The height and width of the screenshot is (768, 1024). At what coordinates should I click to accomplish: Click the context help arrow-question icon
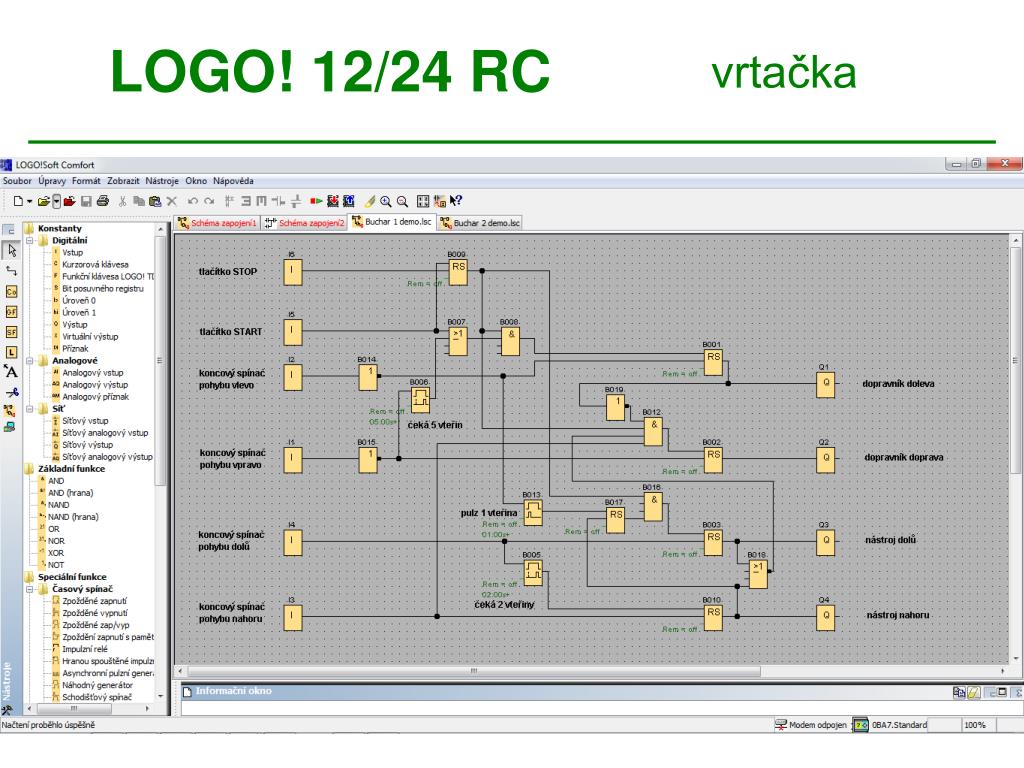[x=456, y=201]
